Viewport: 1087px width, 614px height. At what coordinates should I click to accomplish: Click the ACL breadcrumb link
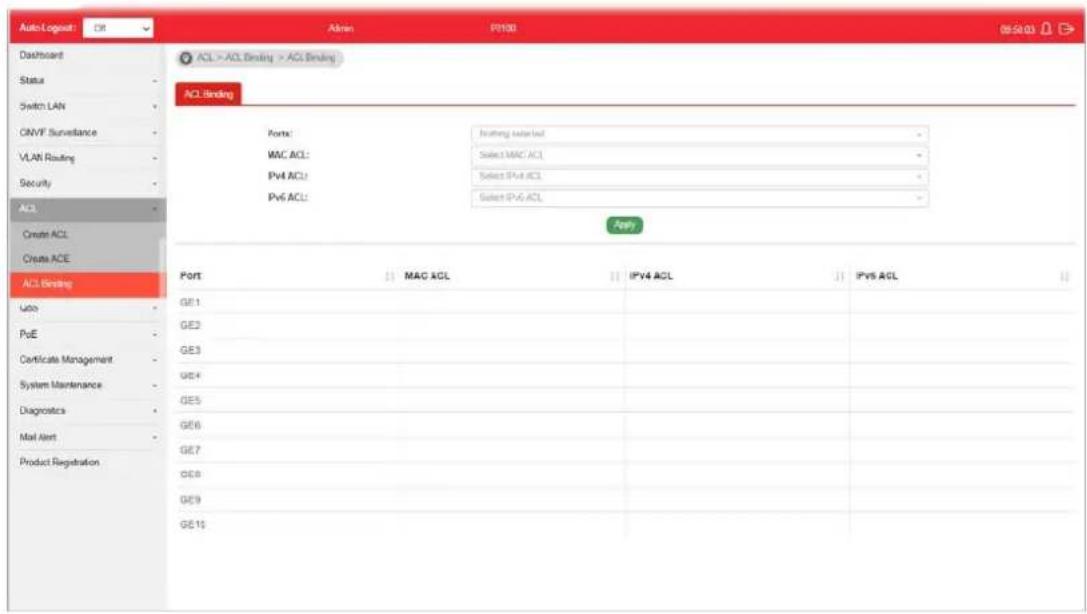tap(205, 58)
